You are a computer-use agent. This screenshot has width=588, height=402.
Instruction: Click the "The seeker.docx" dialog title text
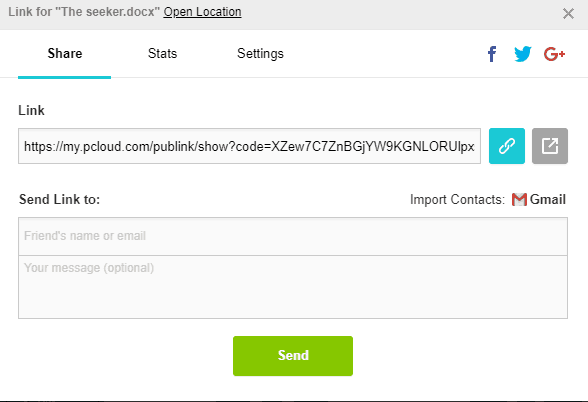[107, 12]
